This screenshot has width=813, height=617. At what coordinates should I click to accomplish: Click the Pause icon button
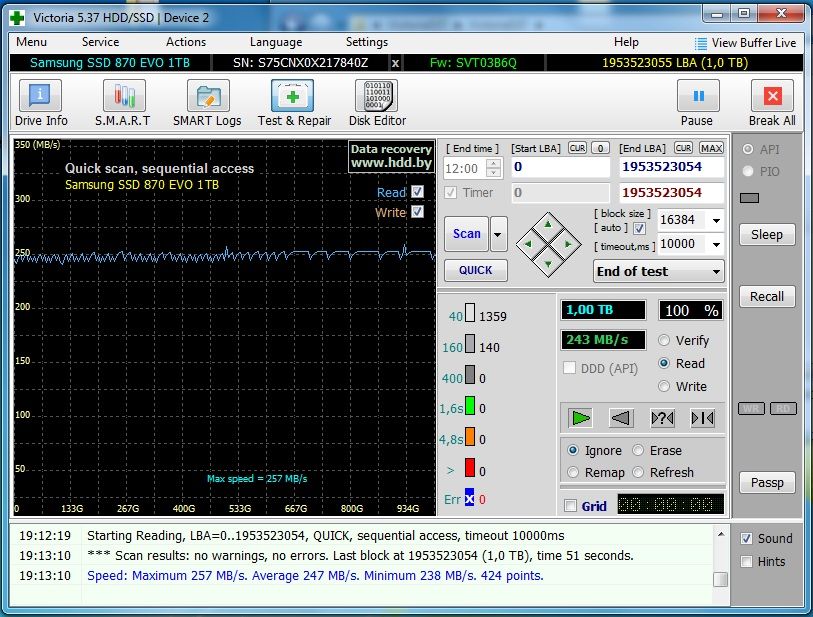tap(698, 95)
